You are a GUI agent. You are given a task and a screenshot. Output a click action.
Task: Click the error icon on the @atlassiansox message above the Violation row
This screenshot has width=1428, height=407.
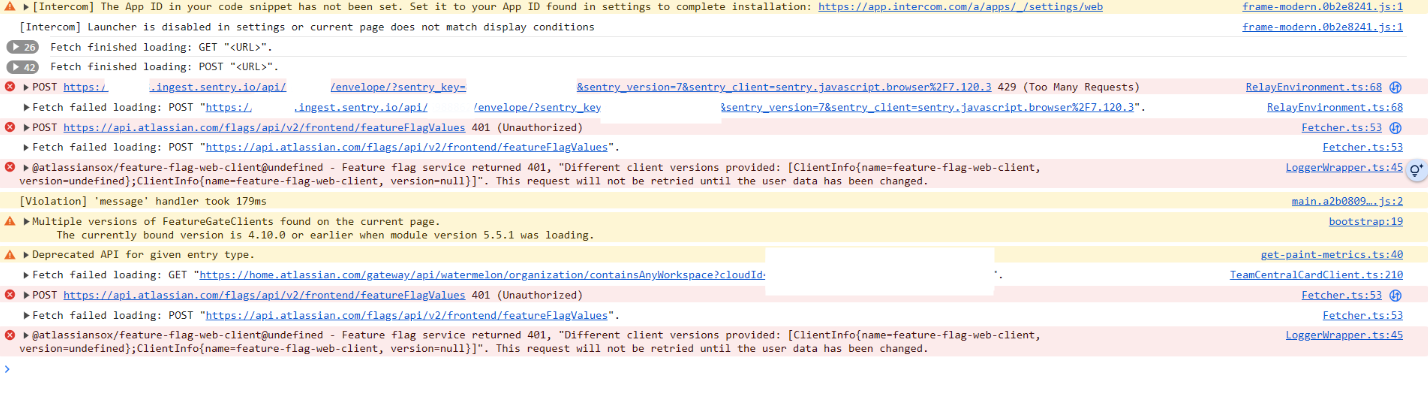(x=10, y=167)
